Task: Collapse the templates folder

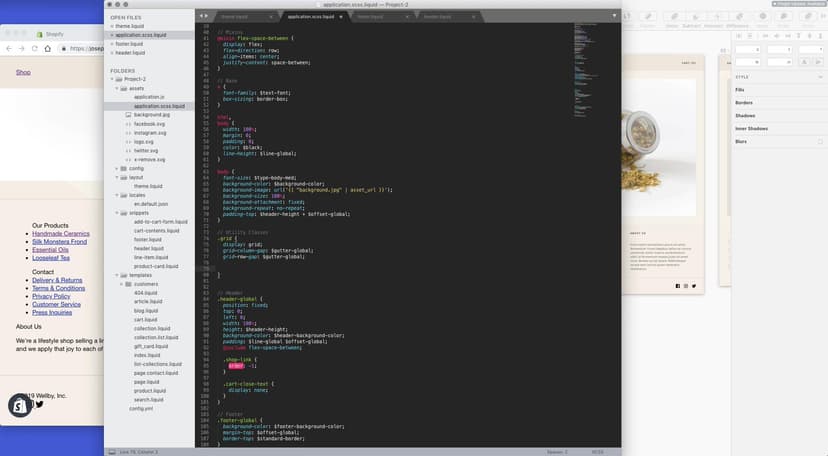Action: 116,275
